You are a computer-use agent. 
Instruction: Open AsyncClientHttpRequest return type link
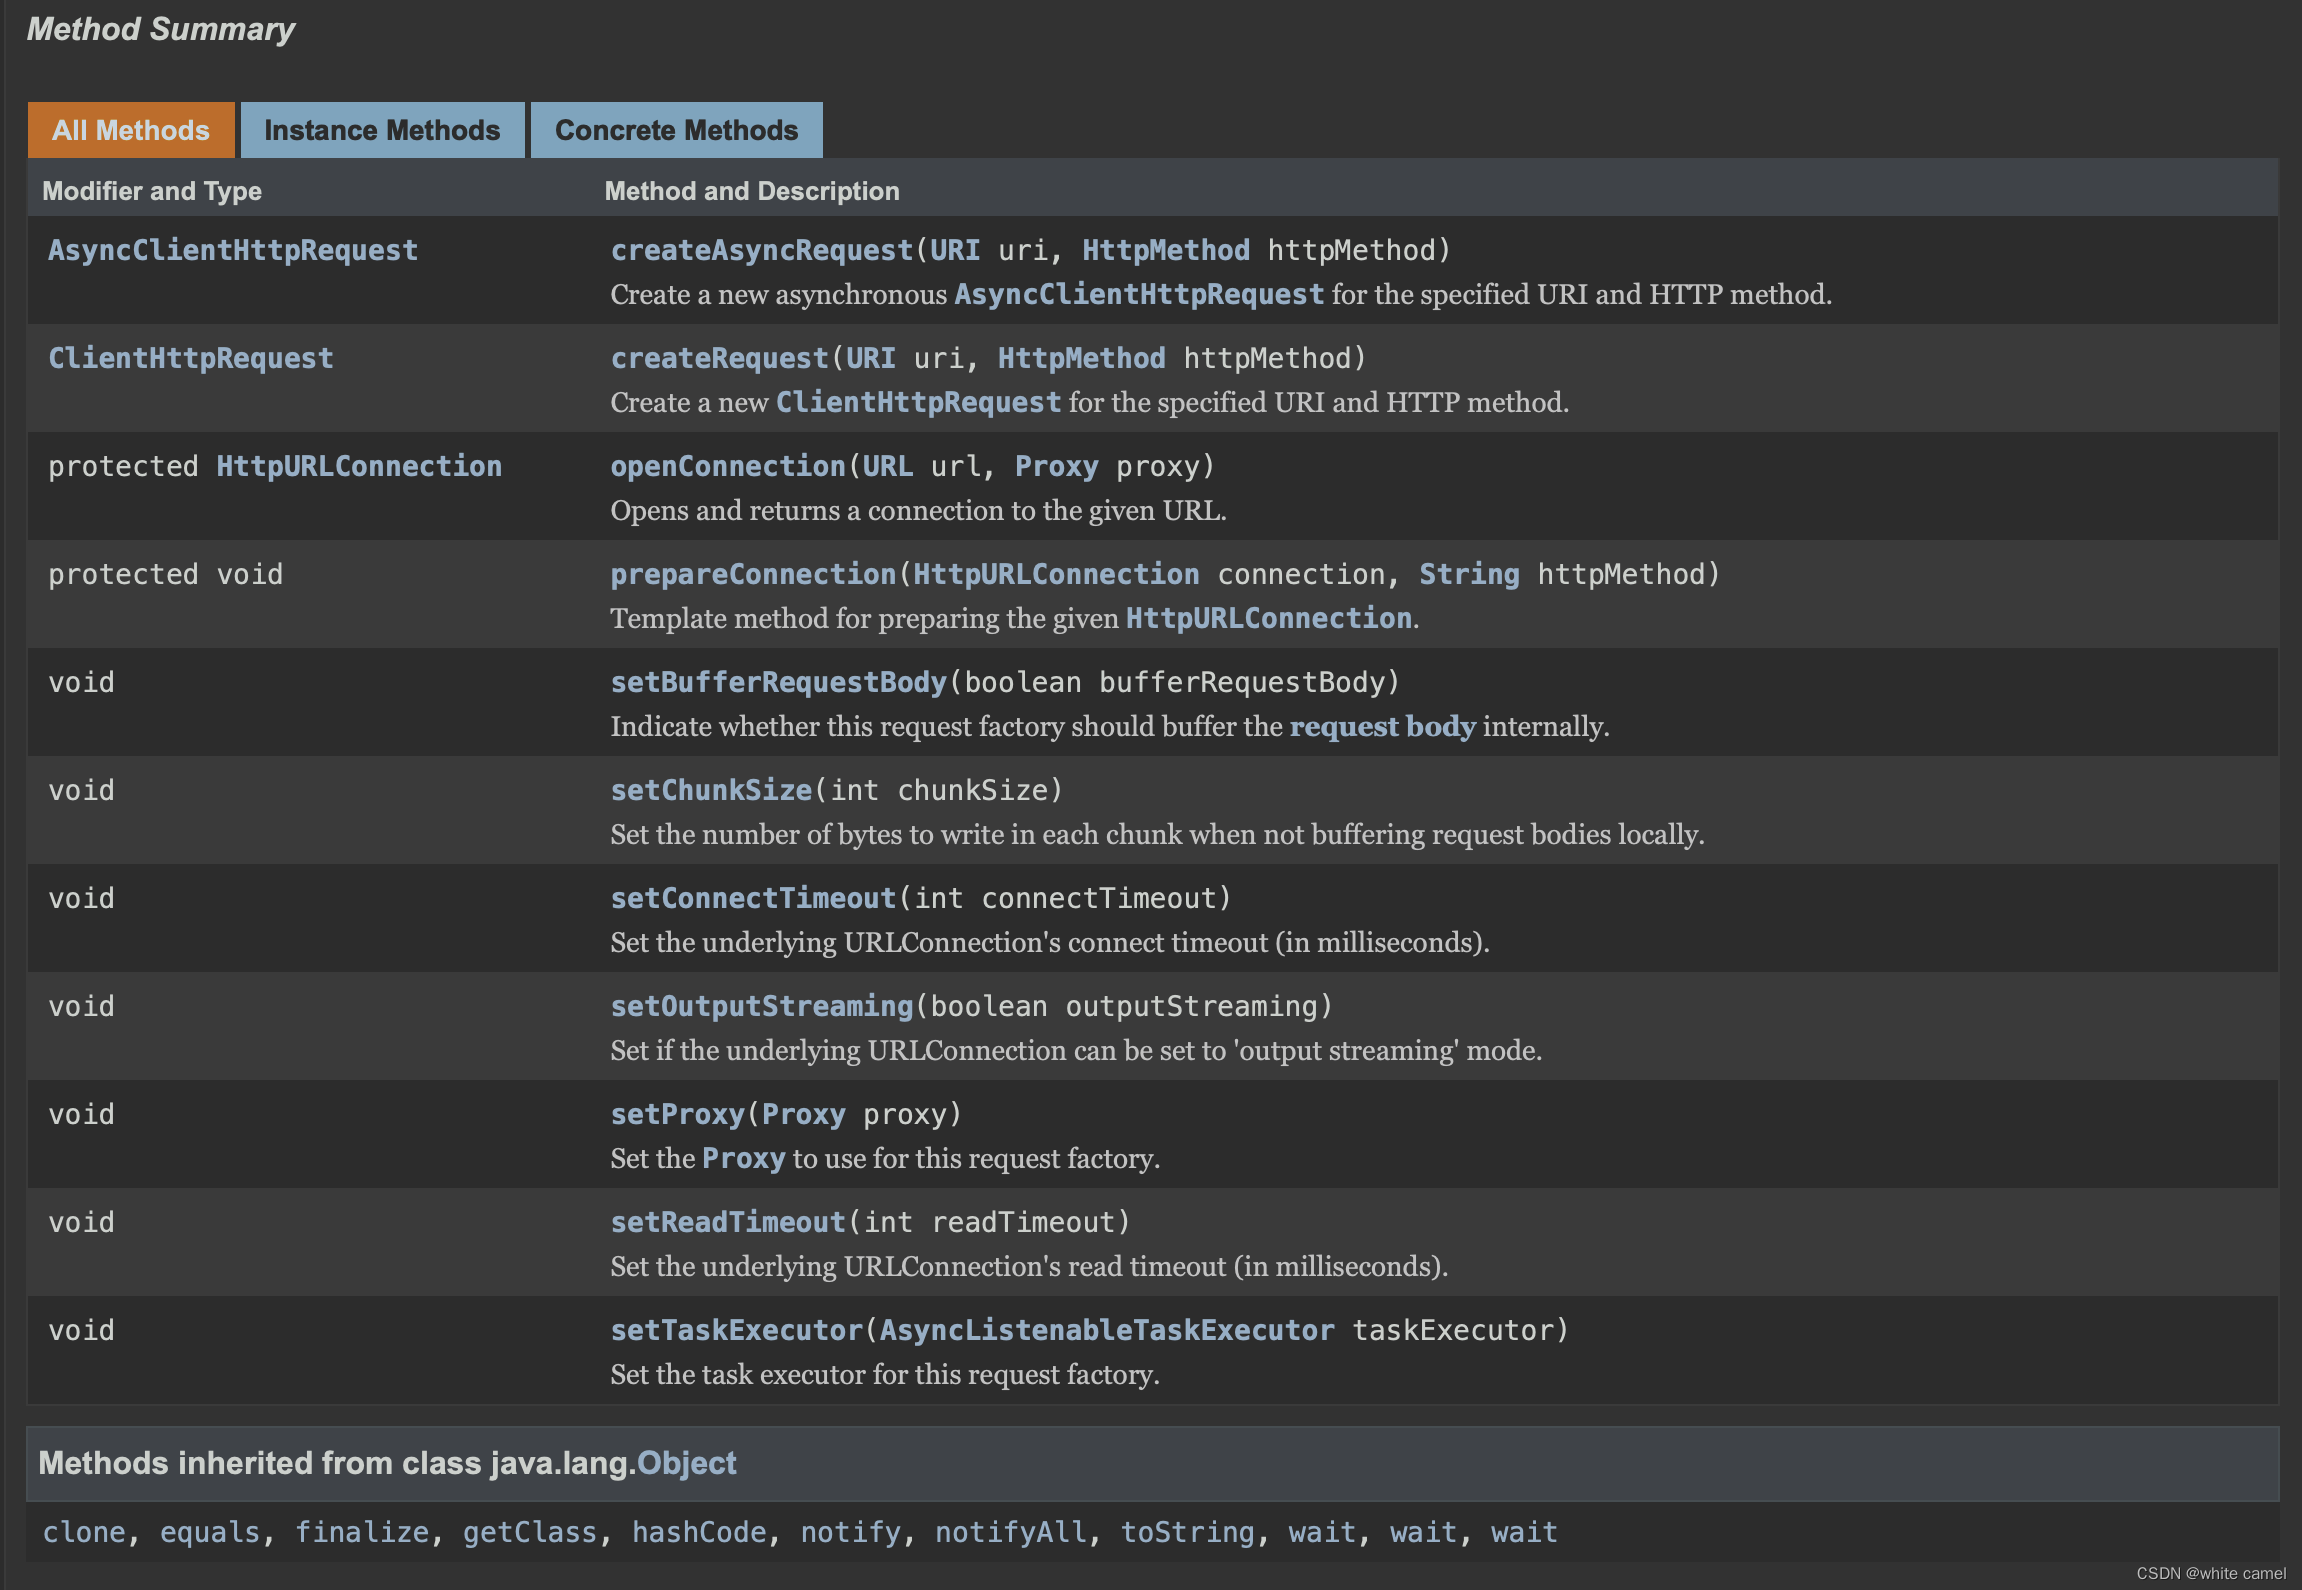(233, 250)
